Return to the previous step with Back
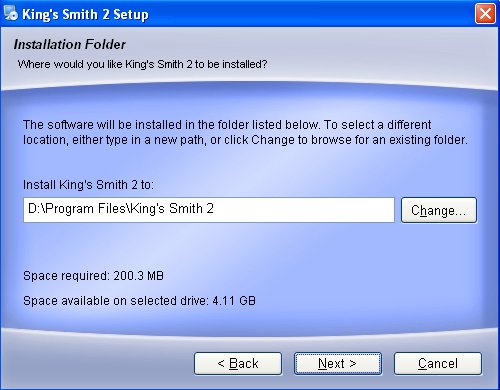This screenshot has height=390, width=500. click(x=238, y=363)
